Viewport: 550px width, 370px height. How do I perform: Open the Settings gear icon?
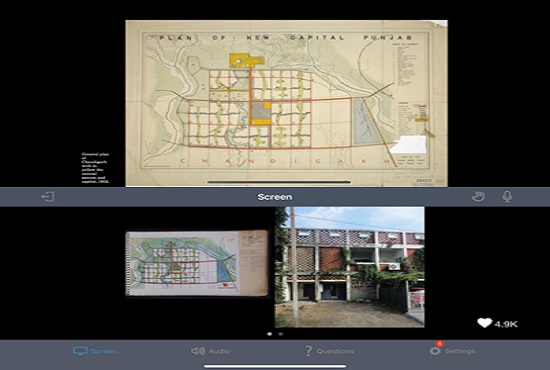point(435,351)
